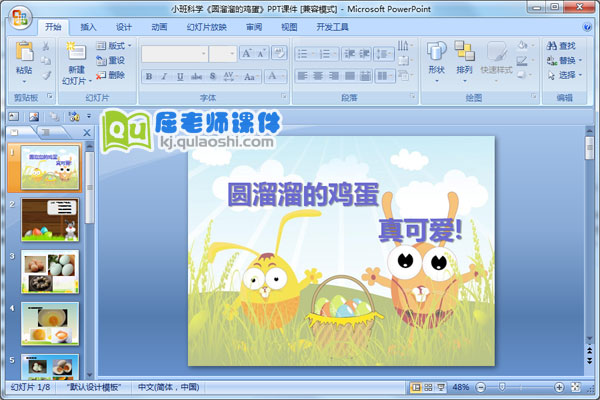Clear all formatting using the eraser icon
The height and width of the screenshot is (400, 600).
[279, 53]
